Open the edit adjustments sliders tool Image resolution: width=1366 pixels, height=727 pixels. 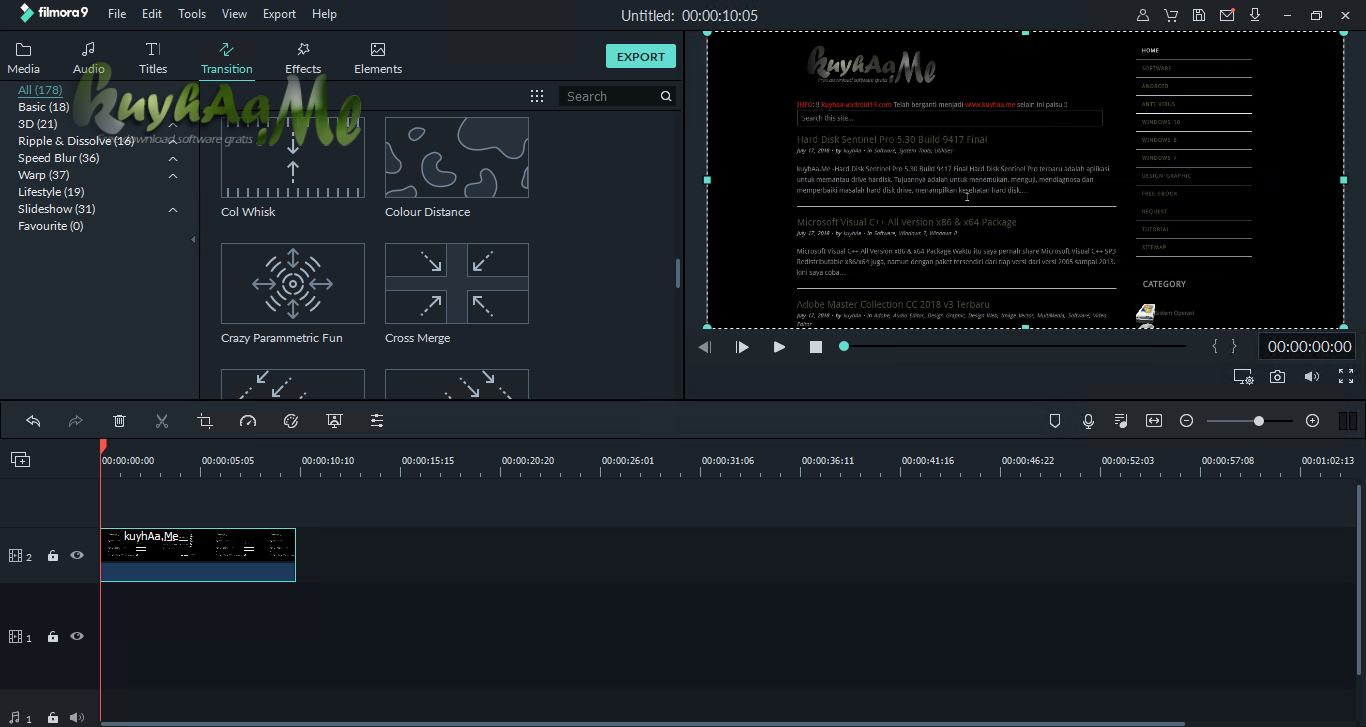coord(377,421)
